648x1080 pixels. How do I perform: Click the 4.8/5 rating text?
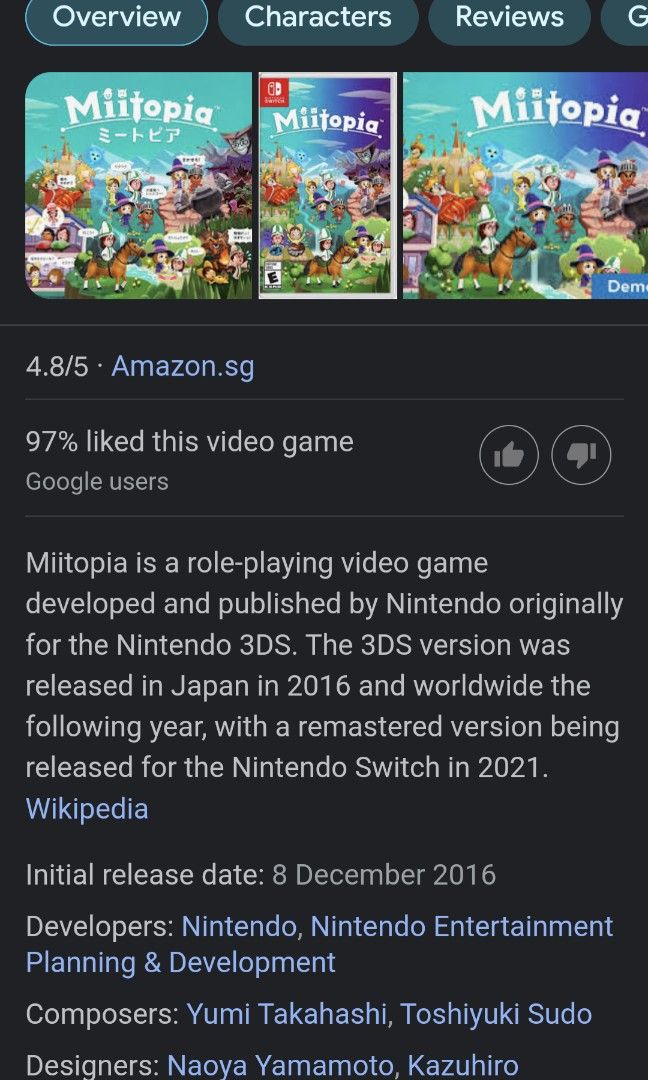(x=56, y=367)
